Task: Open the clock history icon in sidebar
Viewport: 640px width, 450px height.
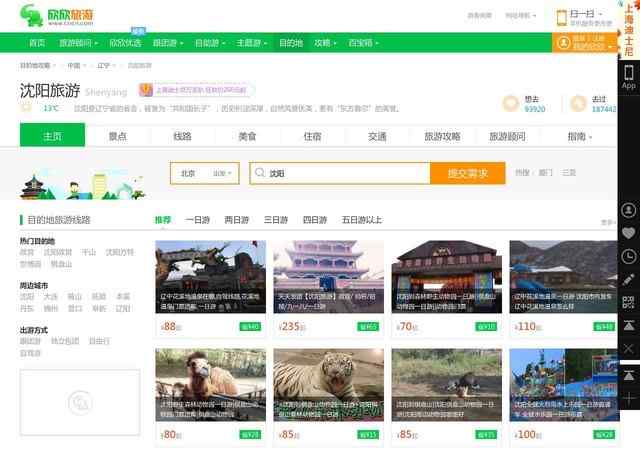Action: (629, 256)
